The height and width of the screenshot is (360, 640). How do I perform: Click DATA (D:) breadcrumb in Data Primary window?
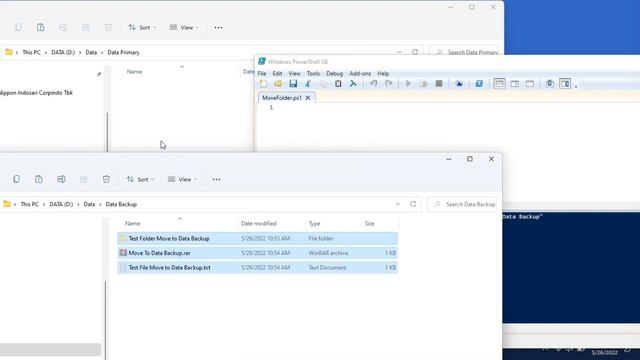click(x=63, y=52)
